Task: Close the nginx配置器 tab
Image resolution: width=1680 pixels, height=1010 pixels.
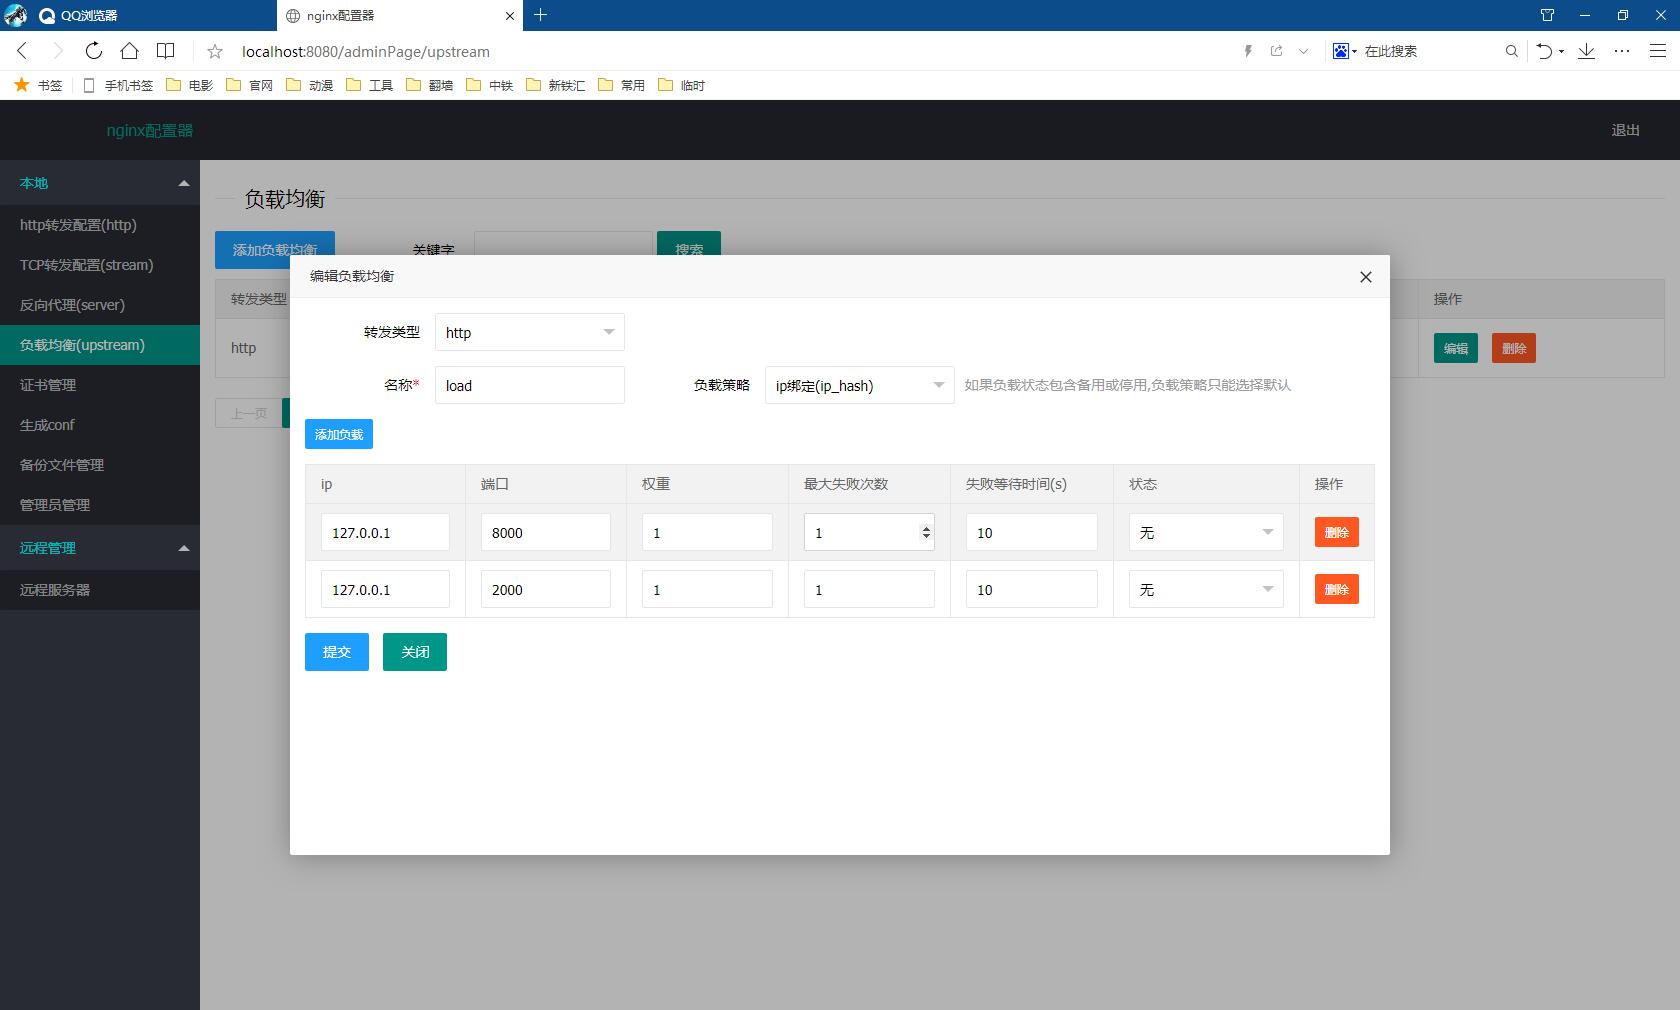Action: 510,16
